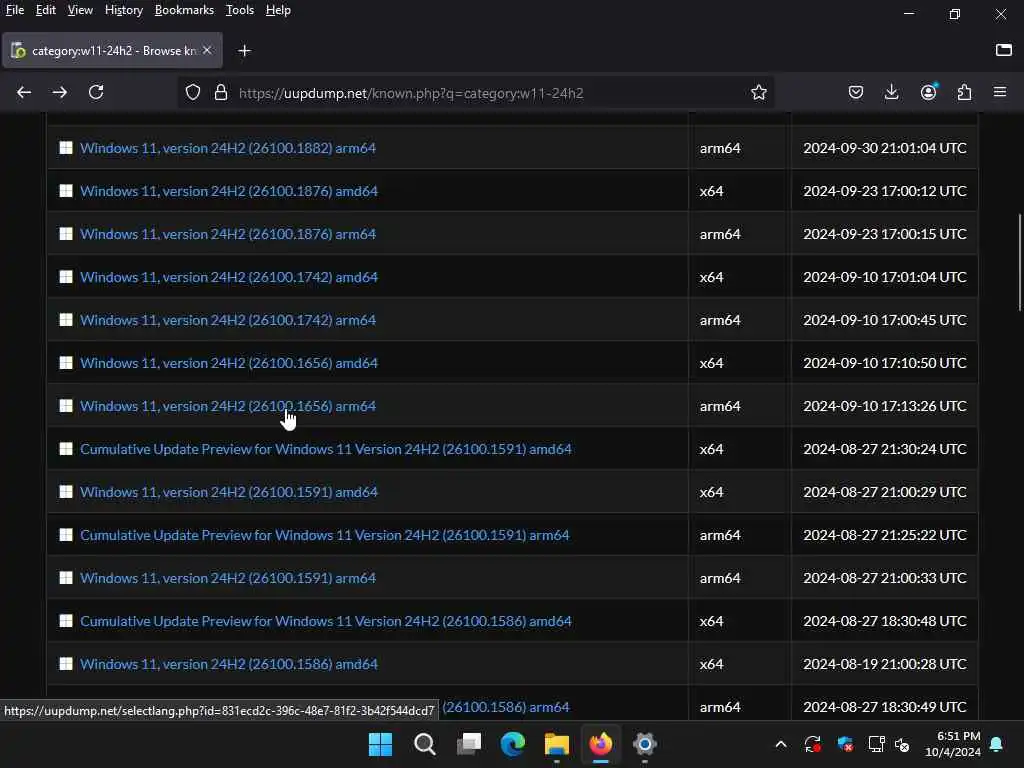This screenshot has height=768, width=1024.
Task: Click Windows logo icon beside 26100.1656 arm64
Action: (66, 406)
